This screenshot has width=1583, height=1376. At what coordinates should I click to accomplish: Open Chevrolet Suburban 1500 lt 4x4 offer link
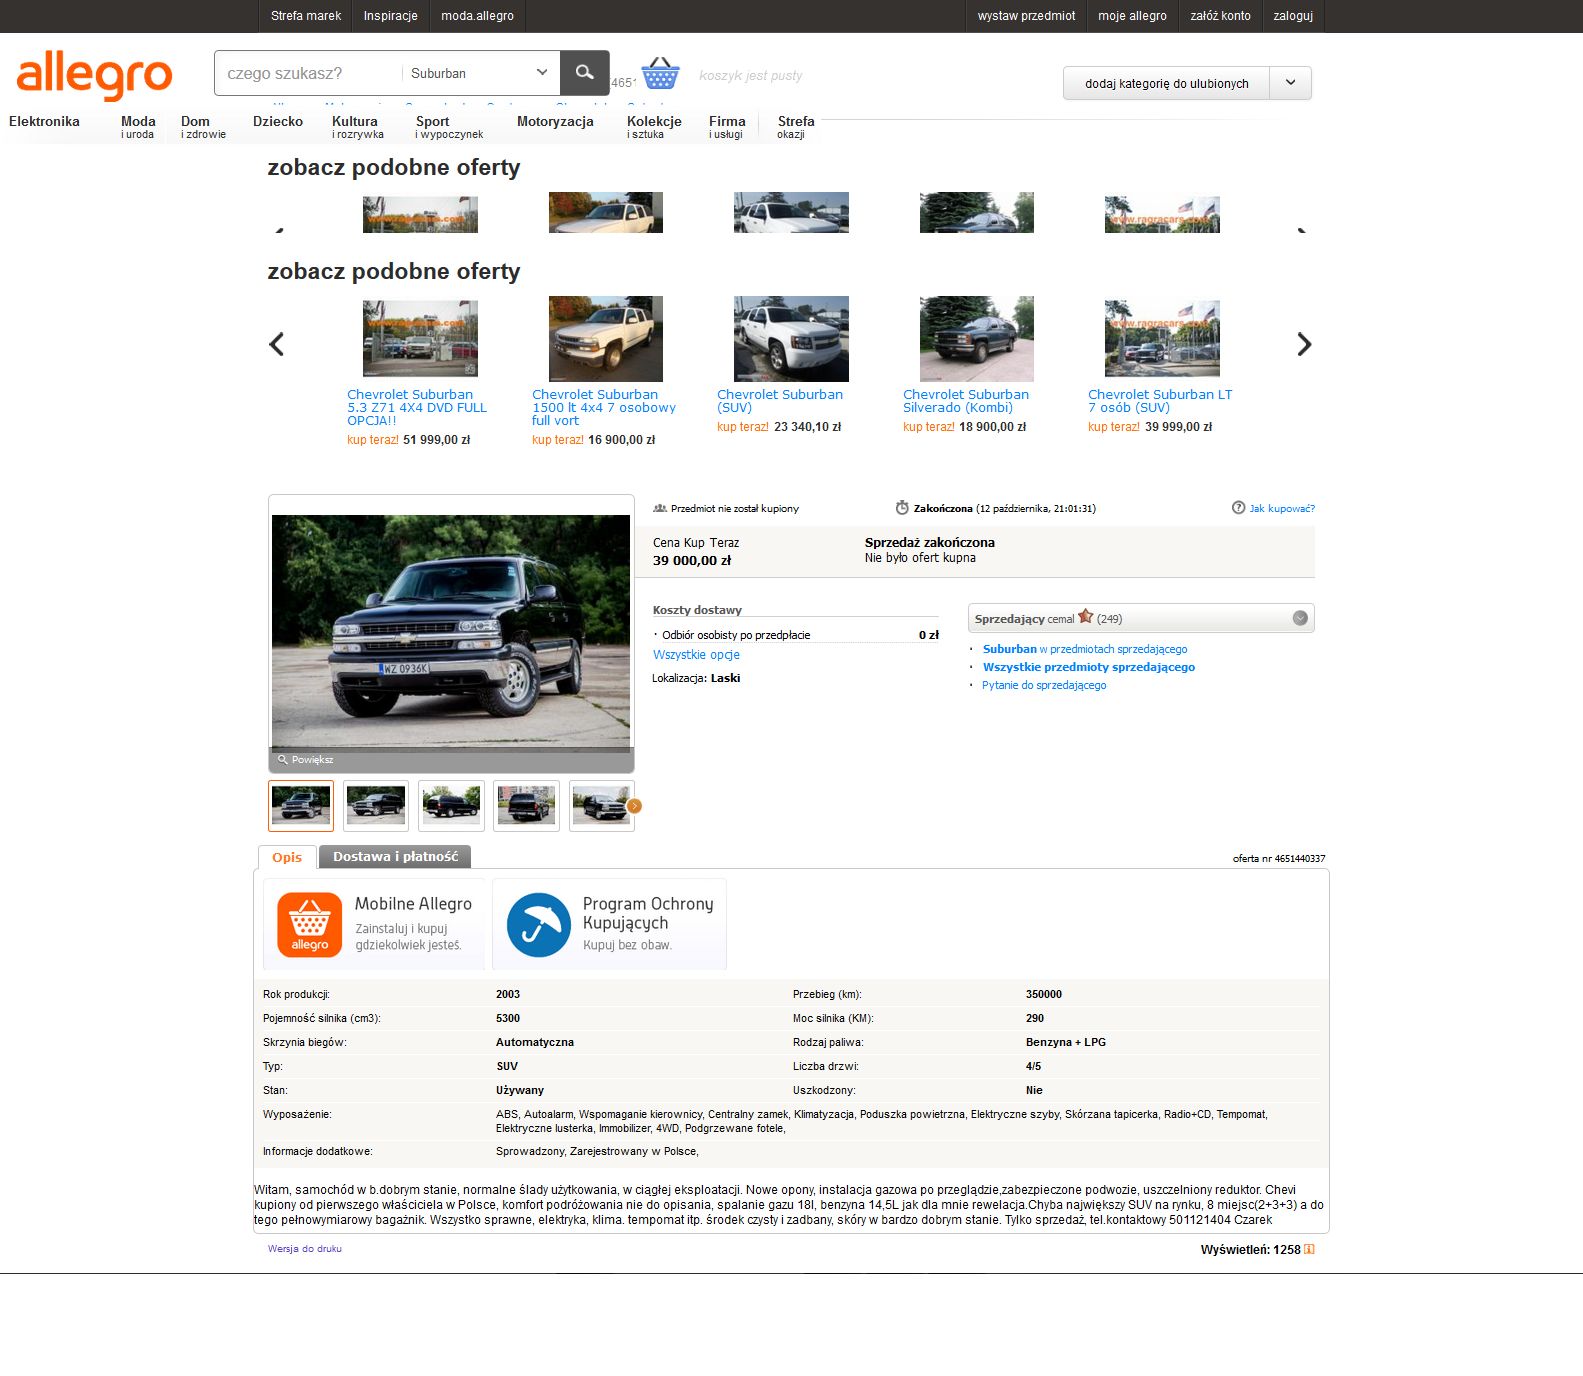(604, 407)
